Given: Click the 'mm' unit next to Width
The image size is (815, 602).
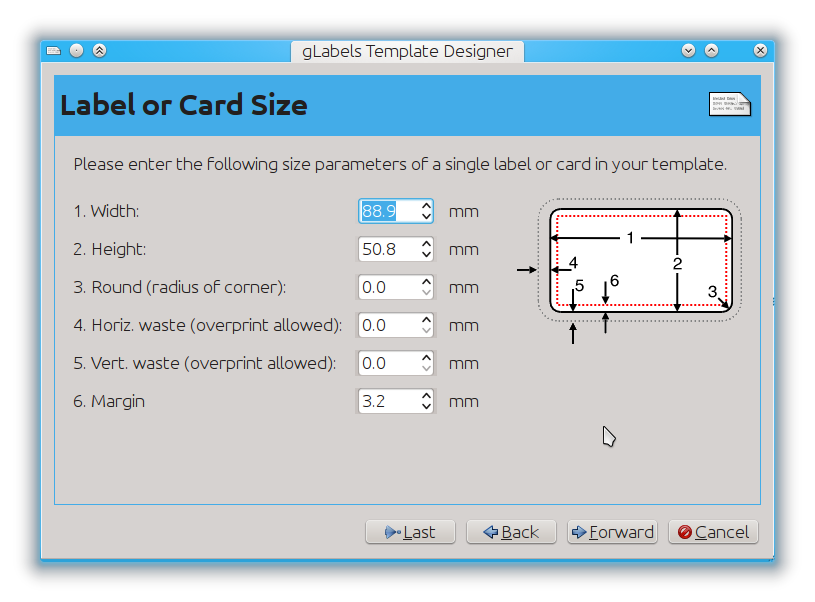Looking at the screenshot, I should [464, 212].
